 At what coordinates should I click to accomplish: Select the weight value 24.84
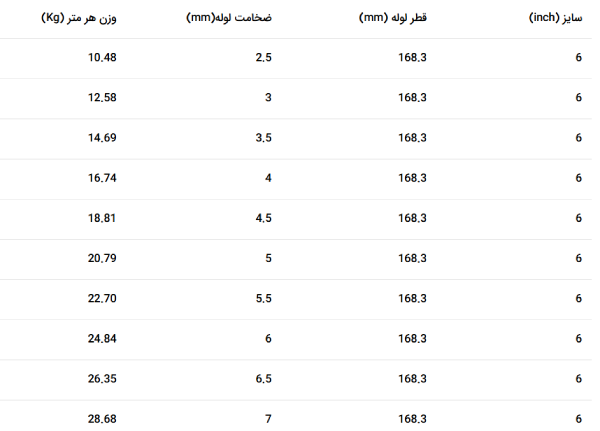coord(102,339)
